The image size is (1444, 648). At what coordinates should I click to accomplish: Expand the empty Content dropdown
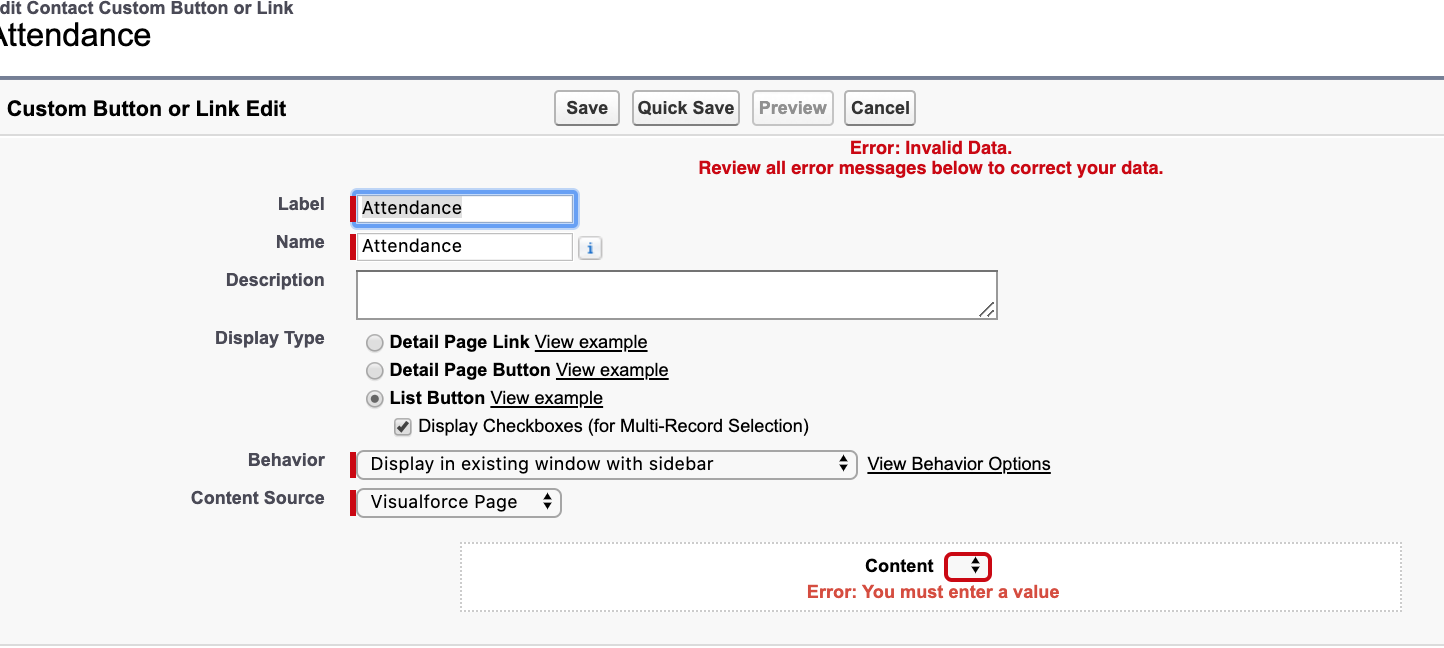[968, 567]
